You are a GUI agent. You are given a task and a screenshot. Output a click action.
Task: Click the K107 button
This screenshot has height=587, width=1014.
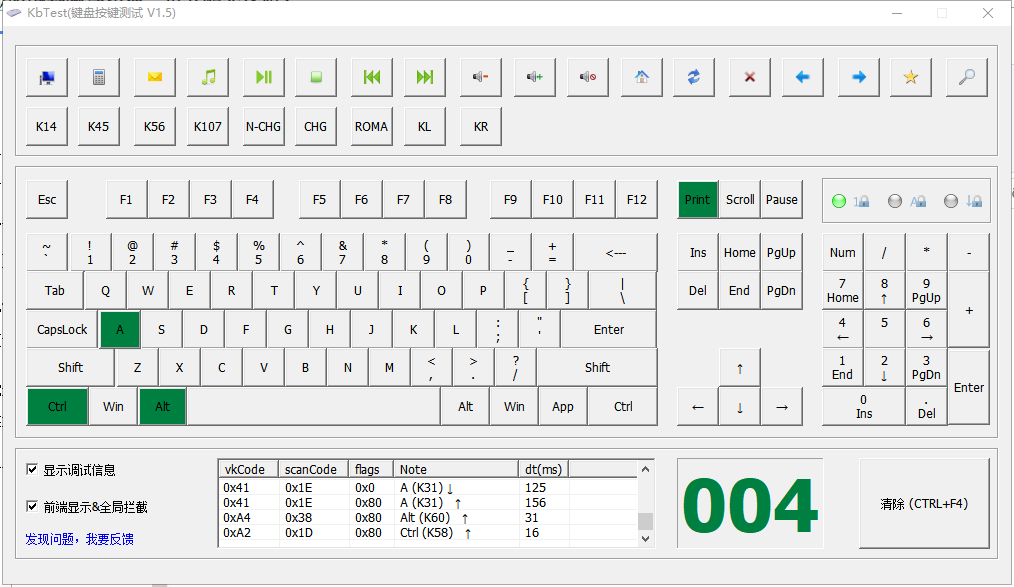click(208, 127)
